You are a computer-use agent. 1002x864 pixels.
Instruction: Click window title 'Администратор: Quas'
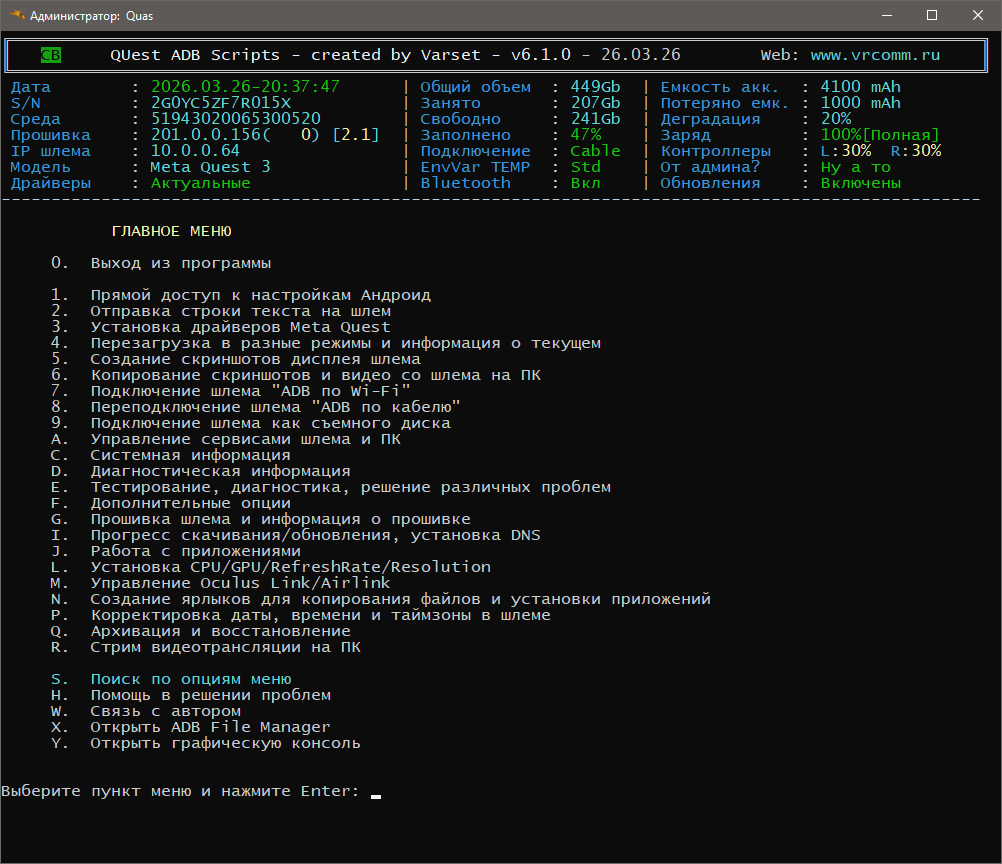point(91,16)
